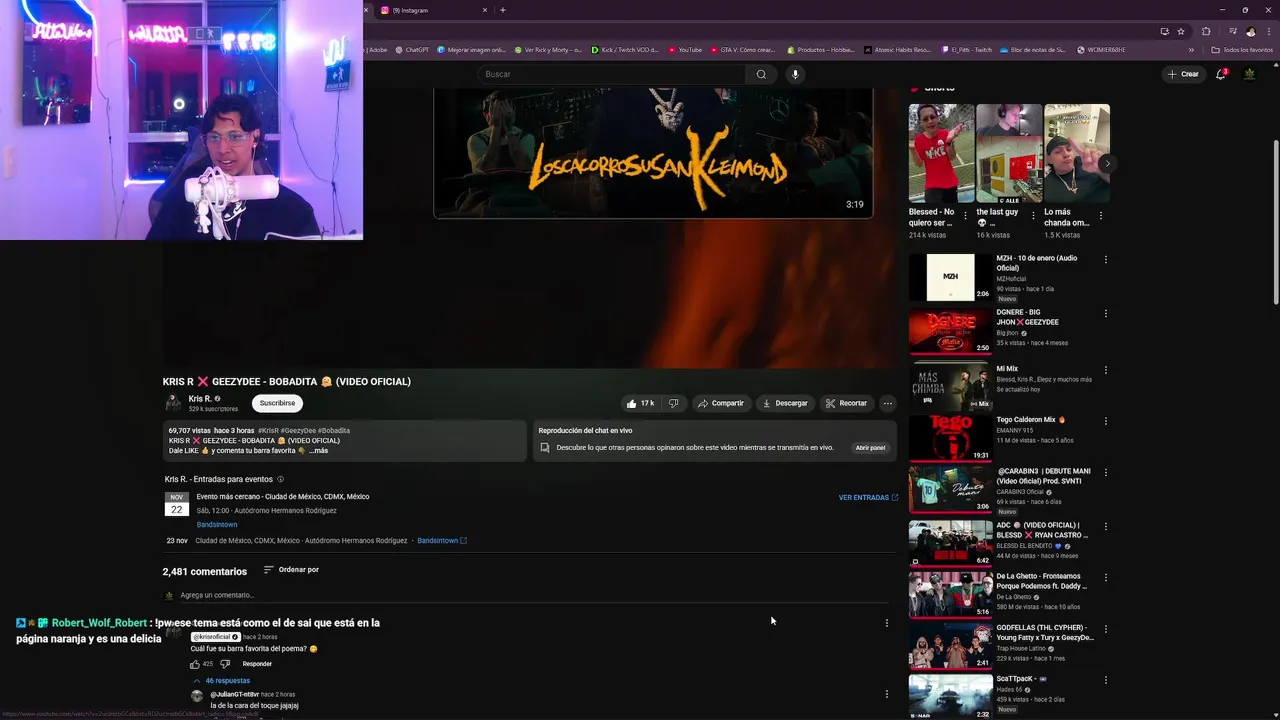Viewport: 1280px width, 720px height.
Task: Open options menu for @JulianGT comment
Action: 886,694
